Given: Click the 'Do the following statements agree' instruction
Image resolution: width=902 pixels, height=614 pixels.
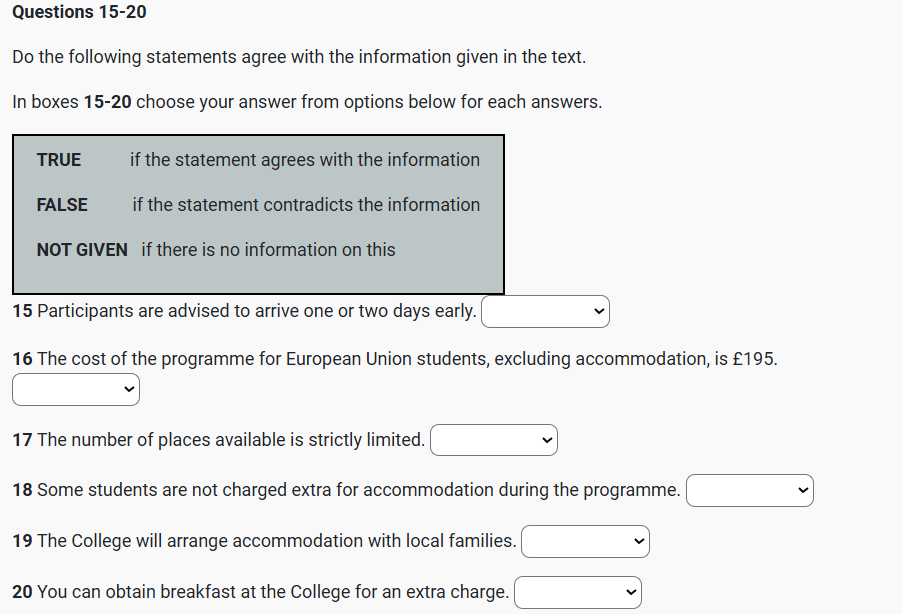Looking at the screenshot, I should (299, 57).
